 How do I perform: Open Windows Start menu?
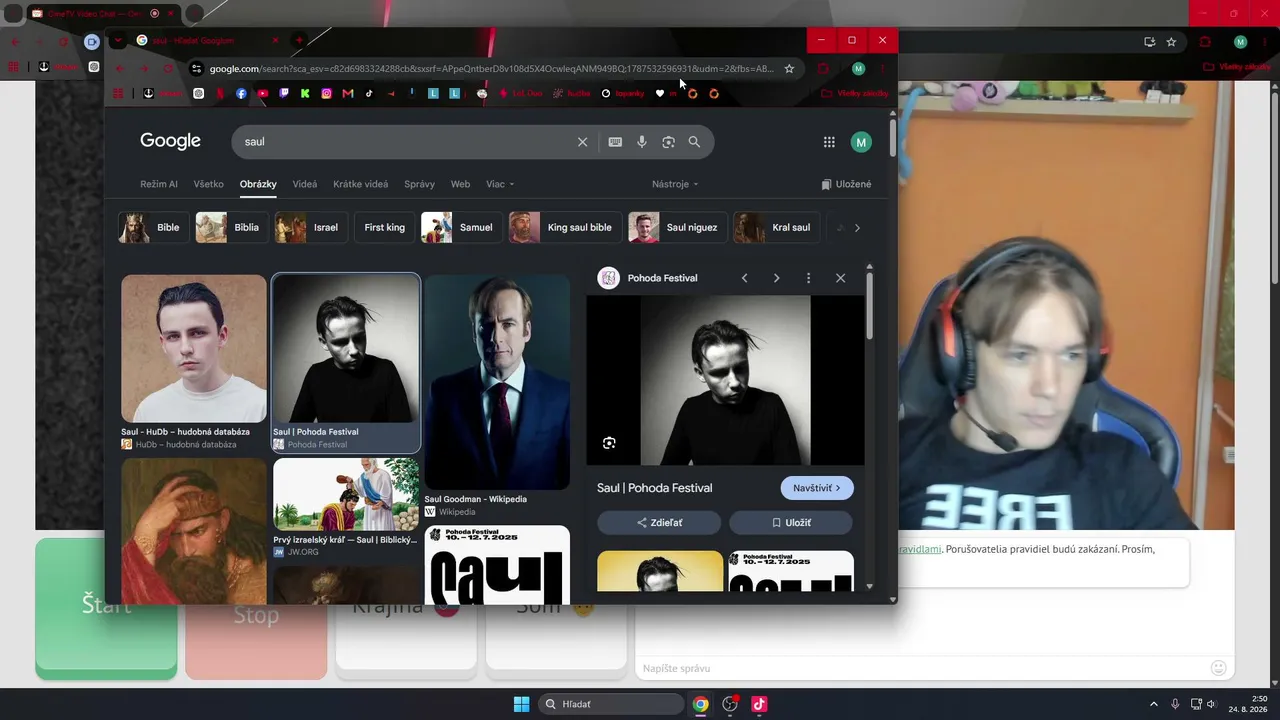[521, 704]
